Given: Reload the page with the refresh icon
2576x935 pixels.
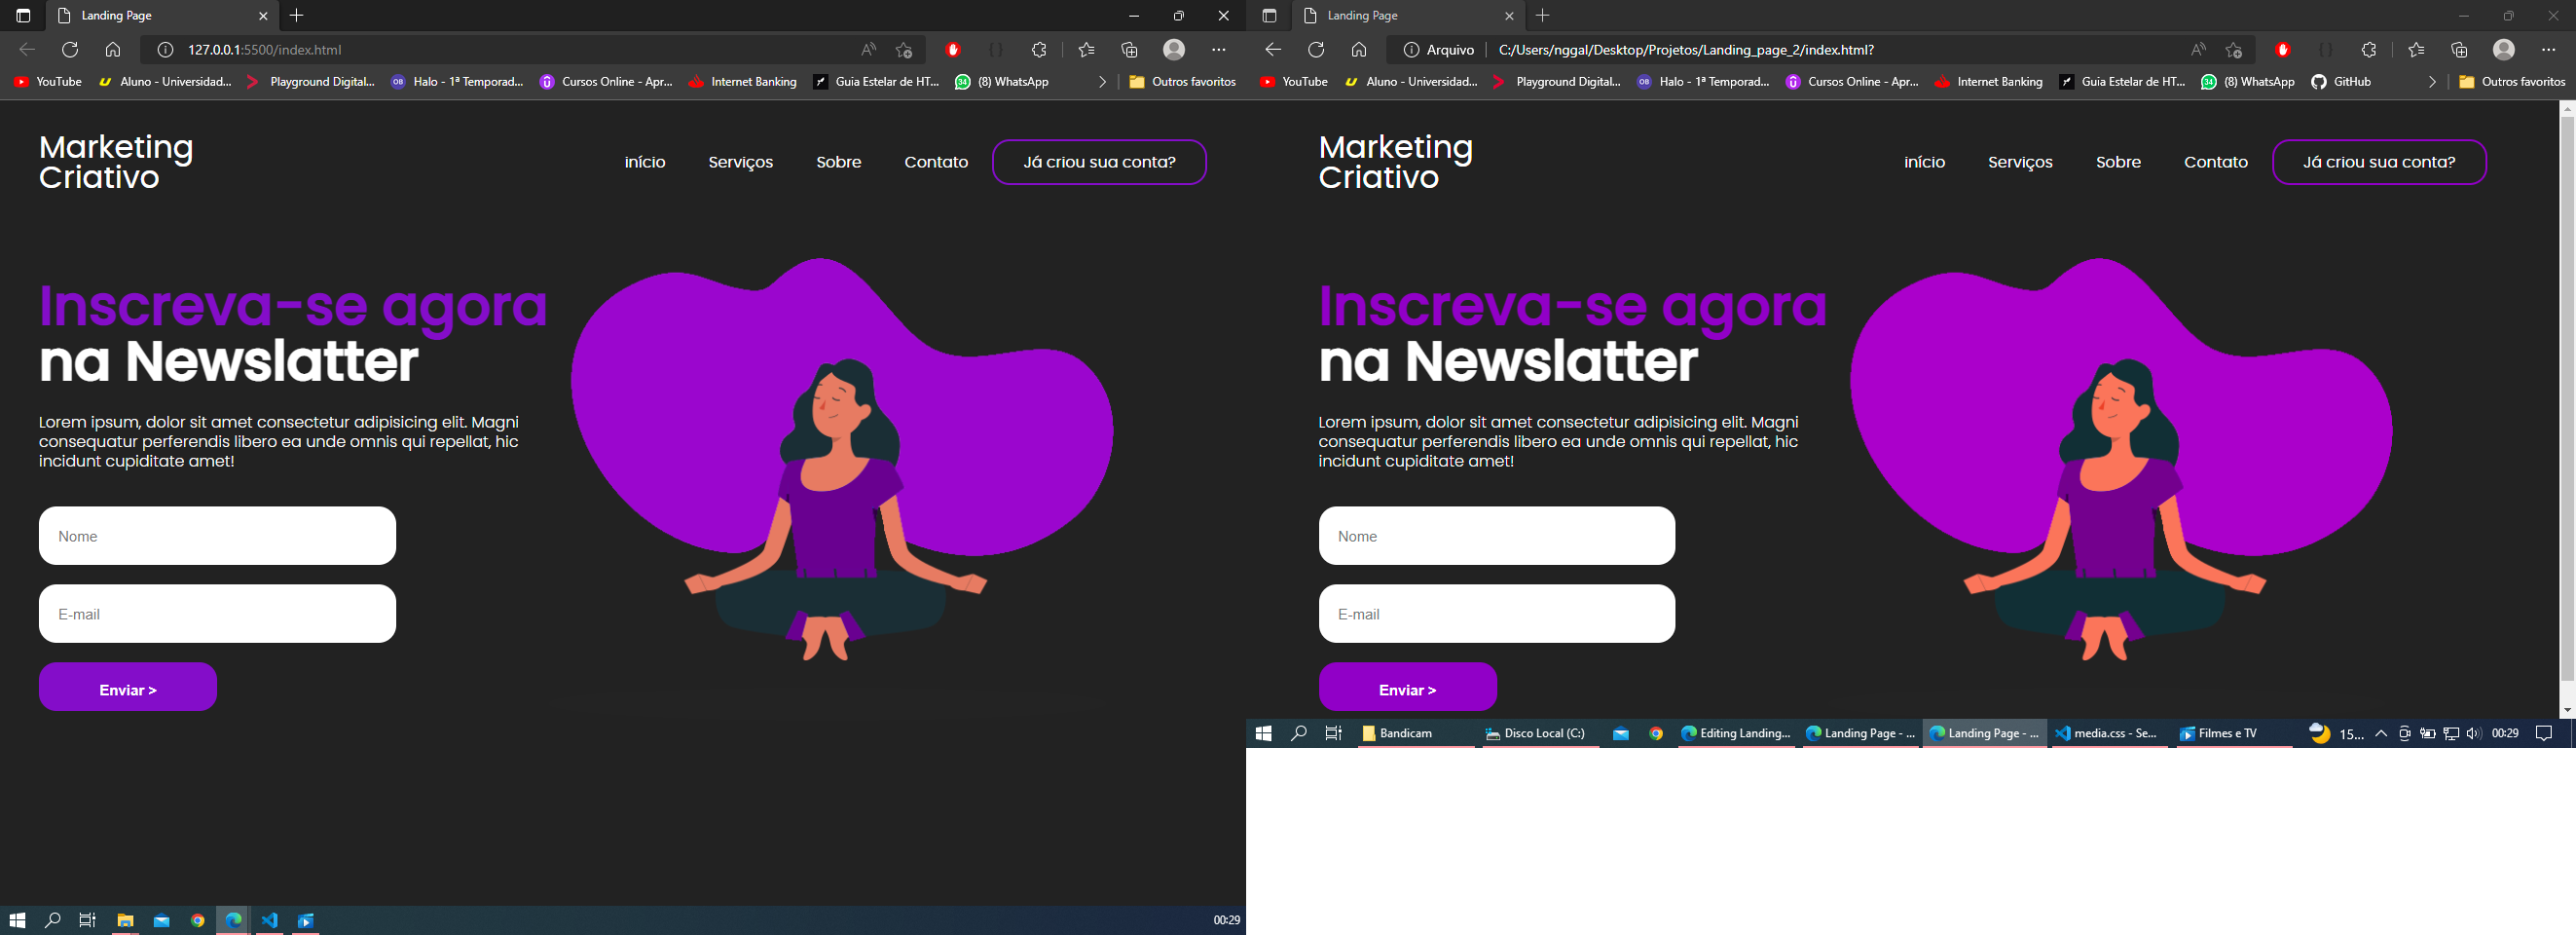Looking at the screenshot, I should pos(70,49).
